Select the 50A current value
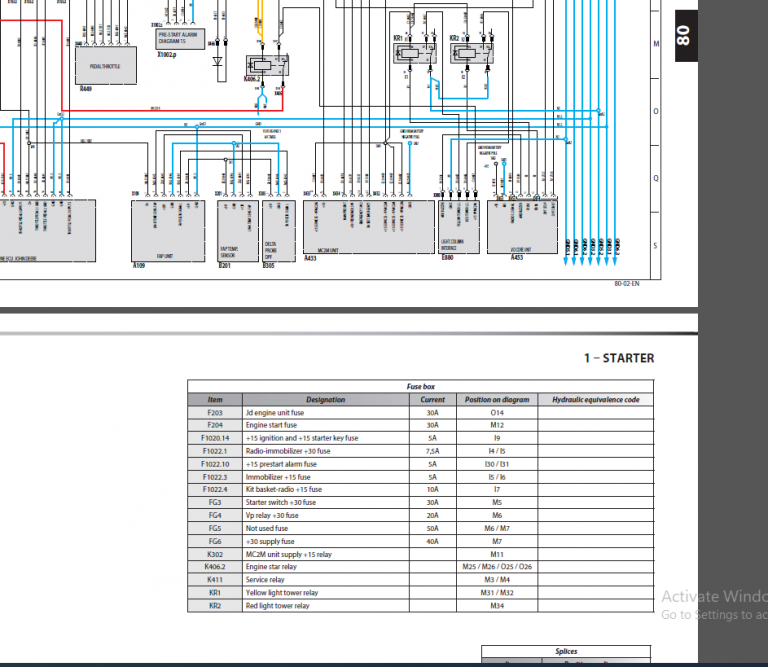 [x=432, y=528]
